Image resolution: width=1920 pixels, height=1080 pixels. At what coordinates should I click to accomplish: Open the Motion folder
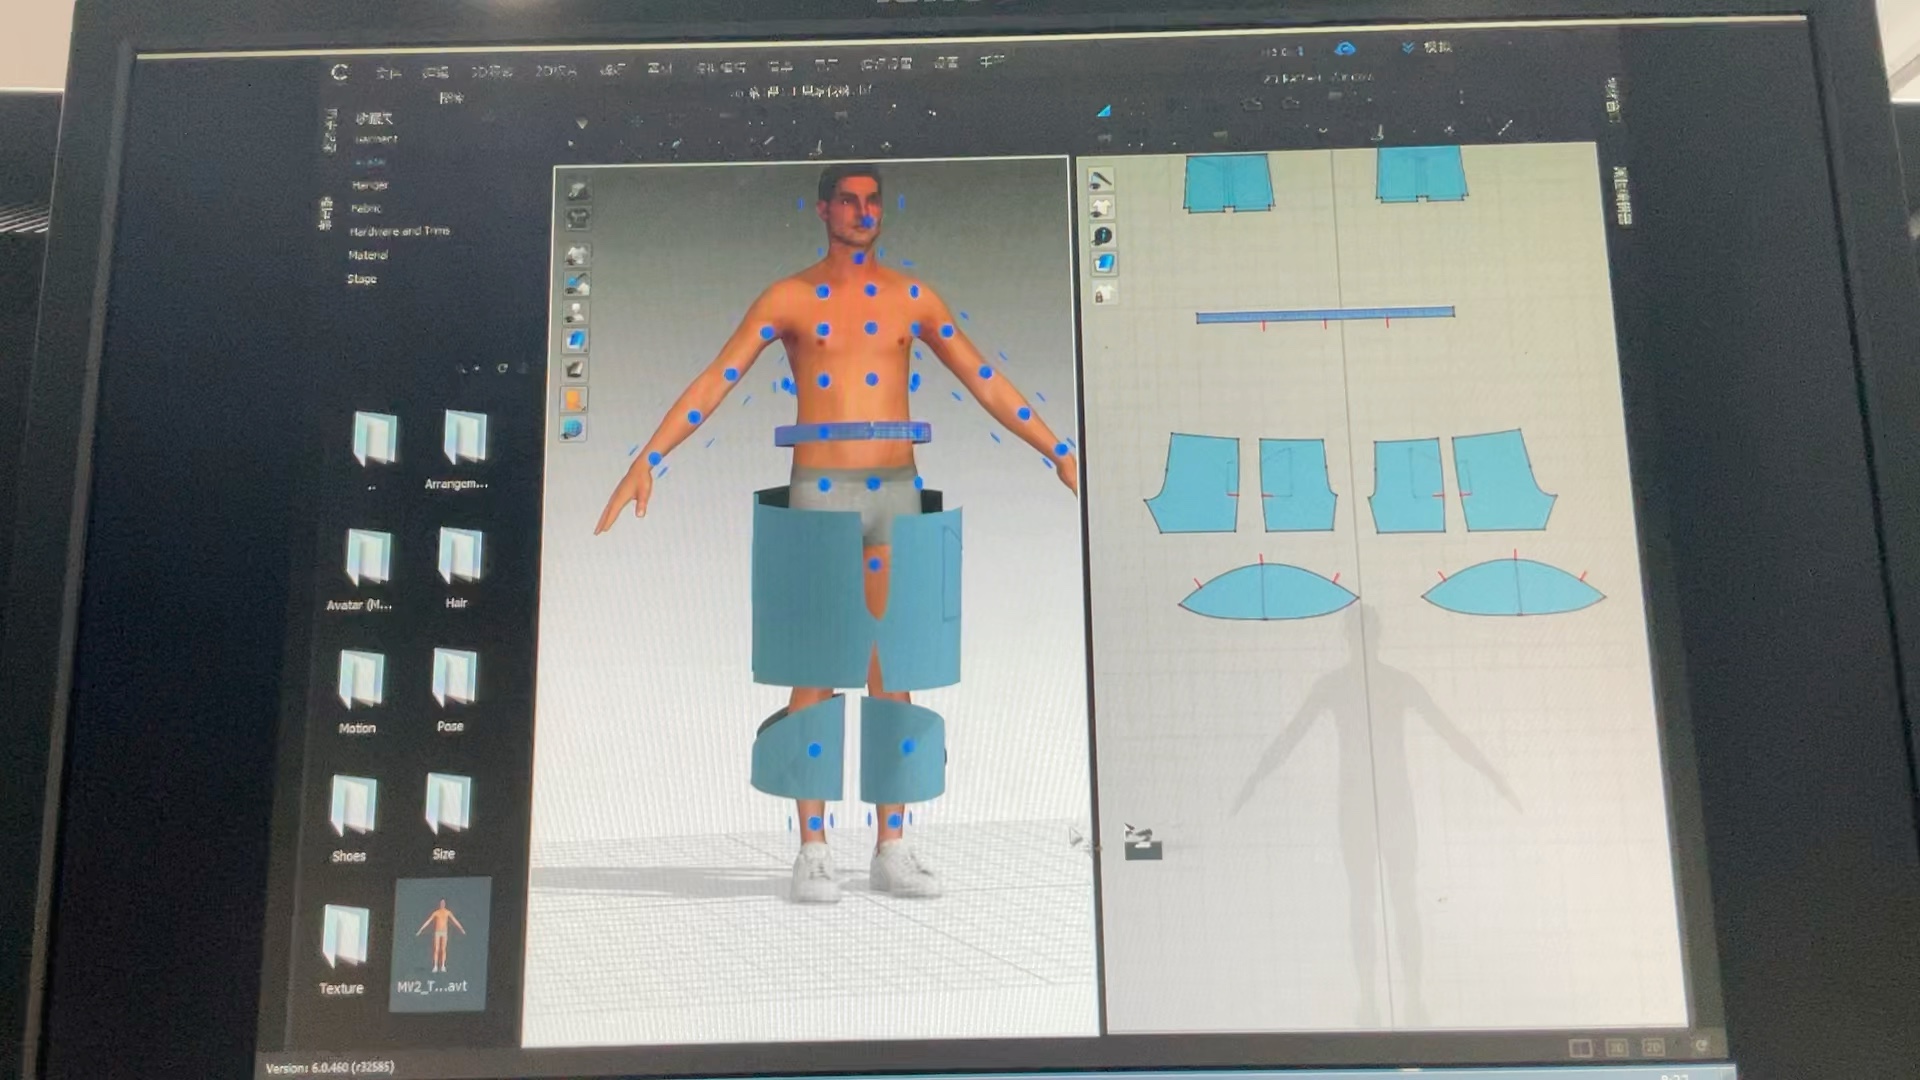pos(359,692)
